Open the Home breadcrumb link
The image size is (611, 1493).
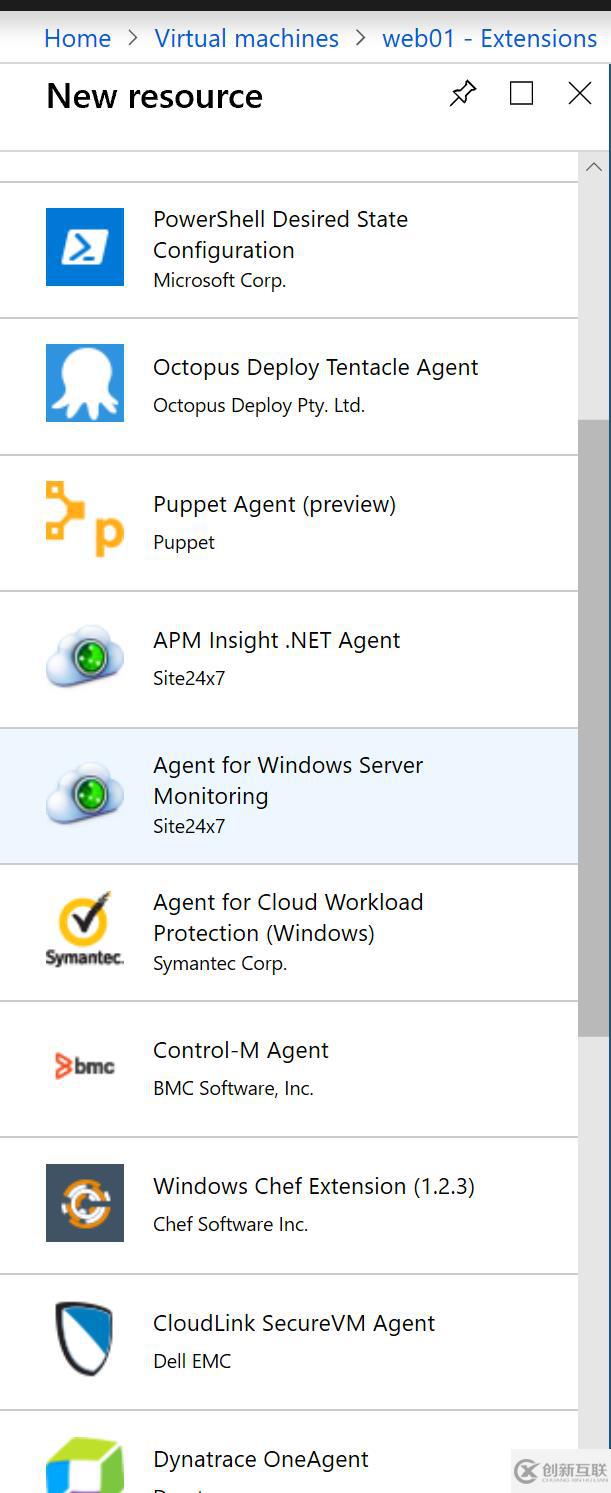77,38
